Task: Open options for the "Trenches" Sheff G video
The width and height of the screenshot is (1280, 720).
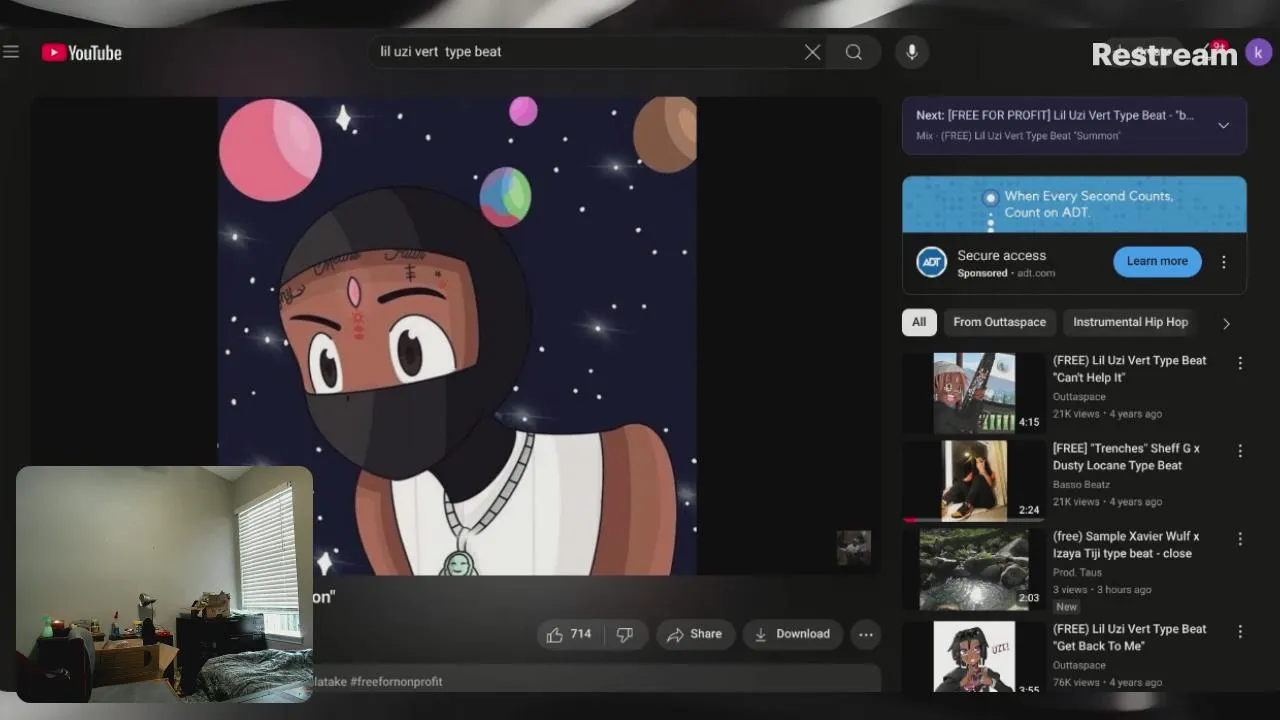Action: 1240,451
